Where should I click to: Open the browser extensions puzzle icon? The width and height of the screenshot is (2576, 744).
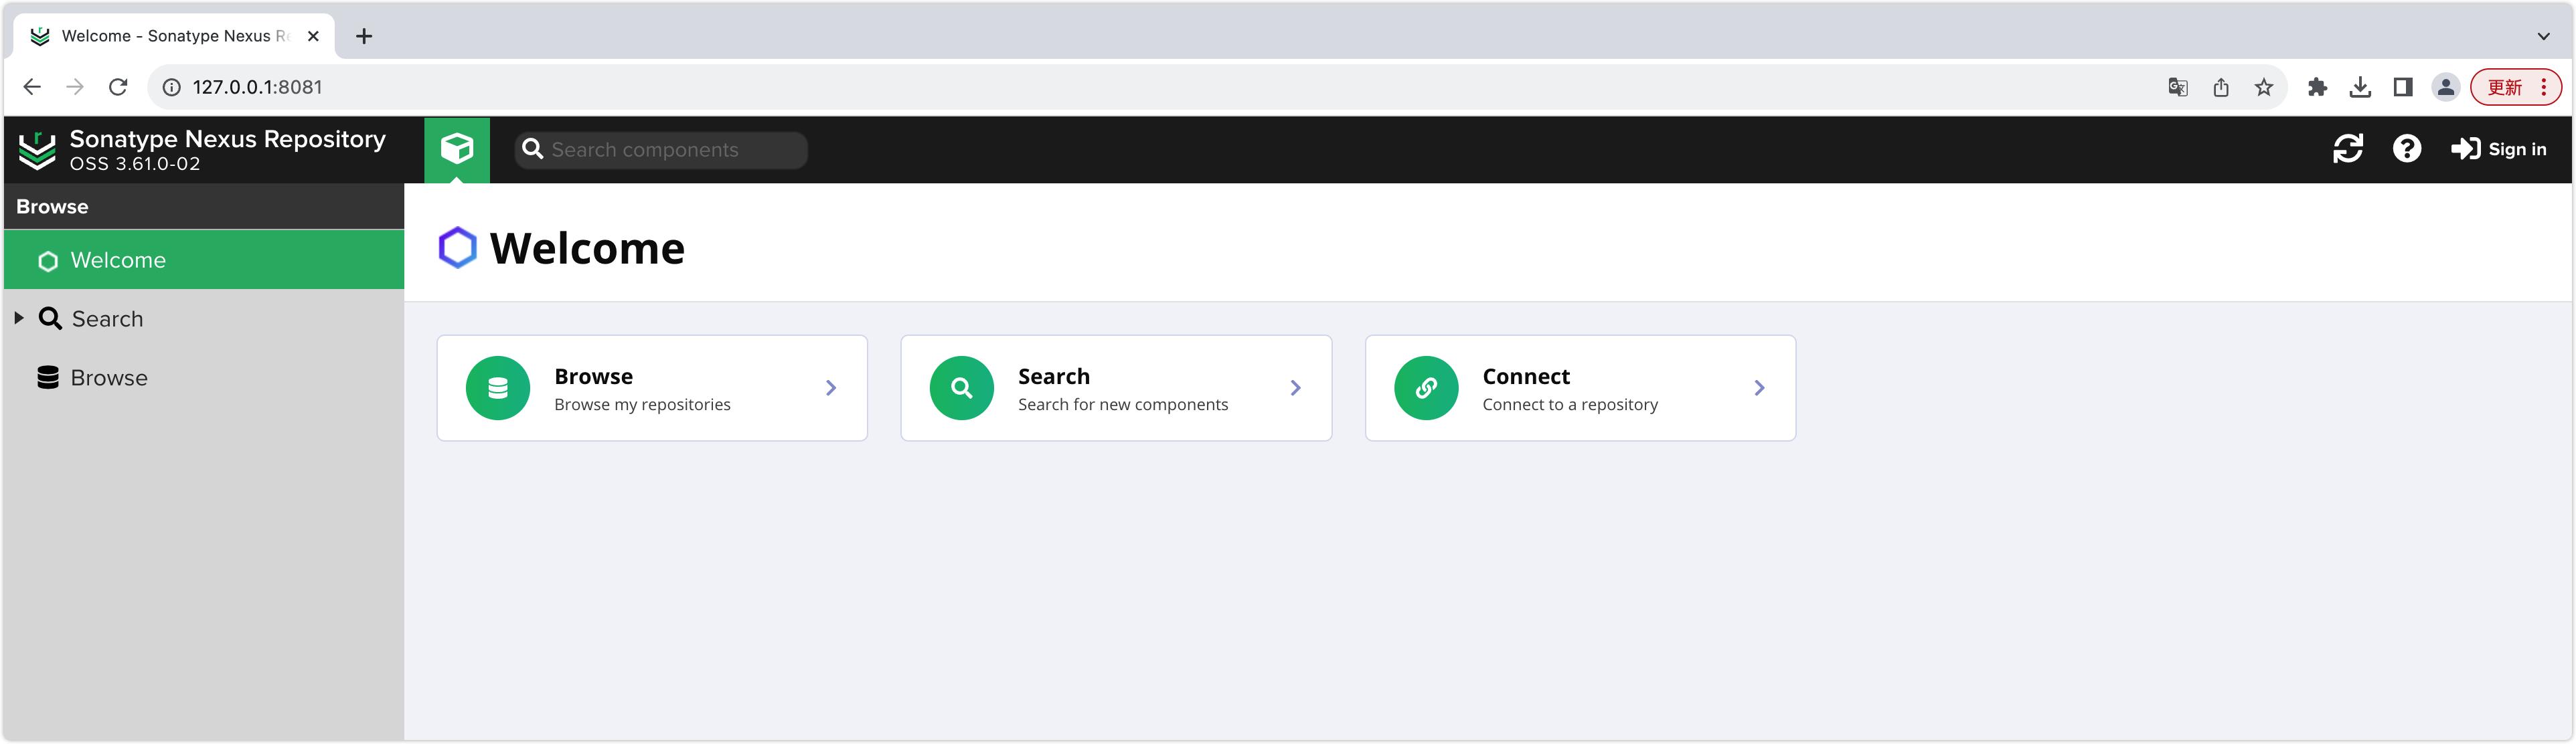(x=2317, y=87)
